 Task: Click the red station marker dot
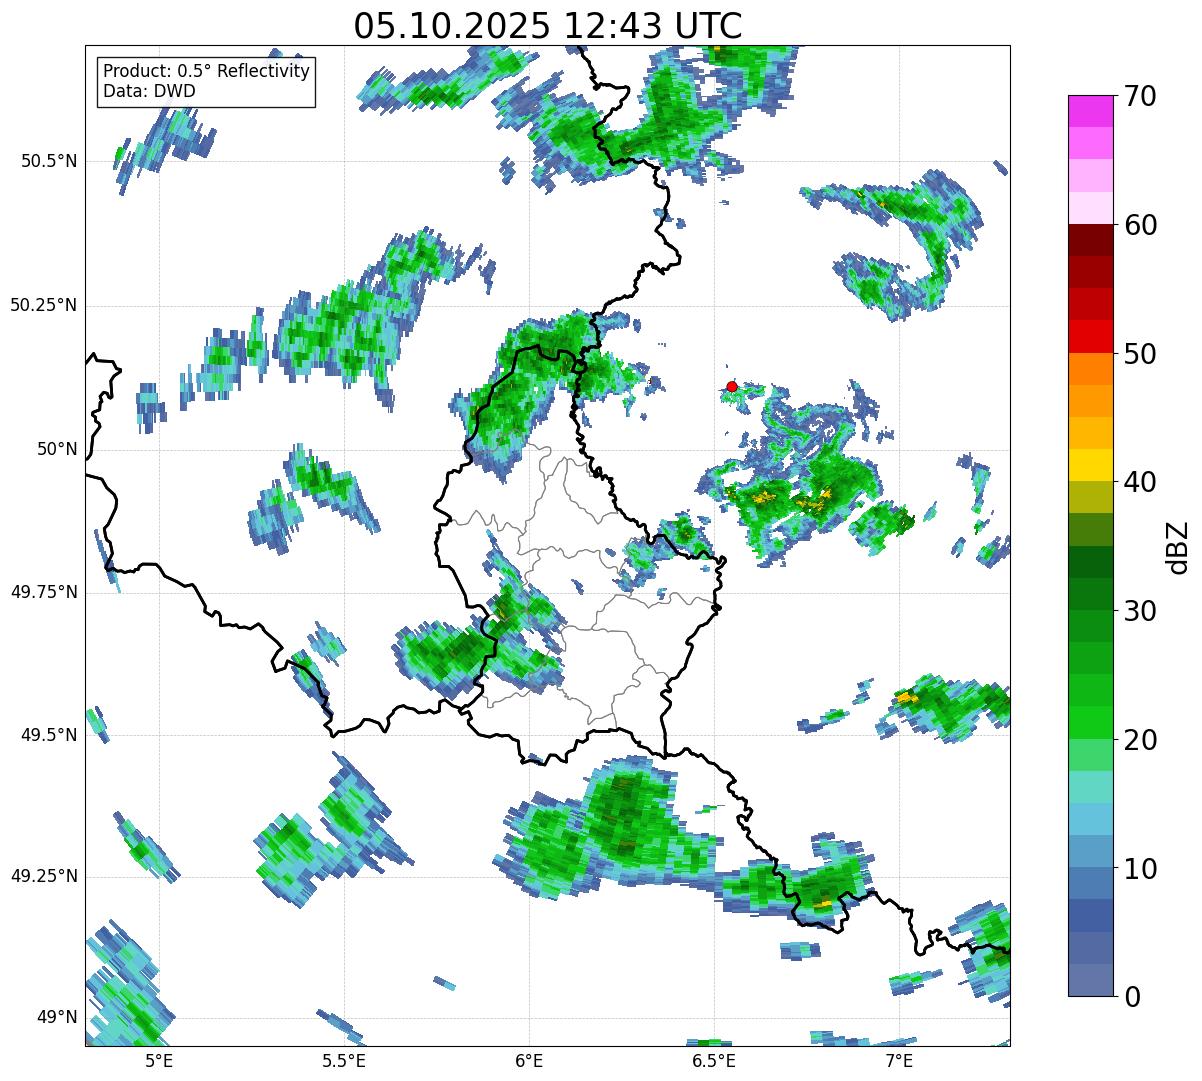[732, 386]
